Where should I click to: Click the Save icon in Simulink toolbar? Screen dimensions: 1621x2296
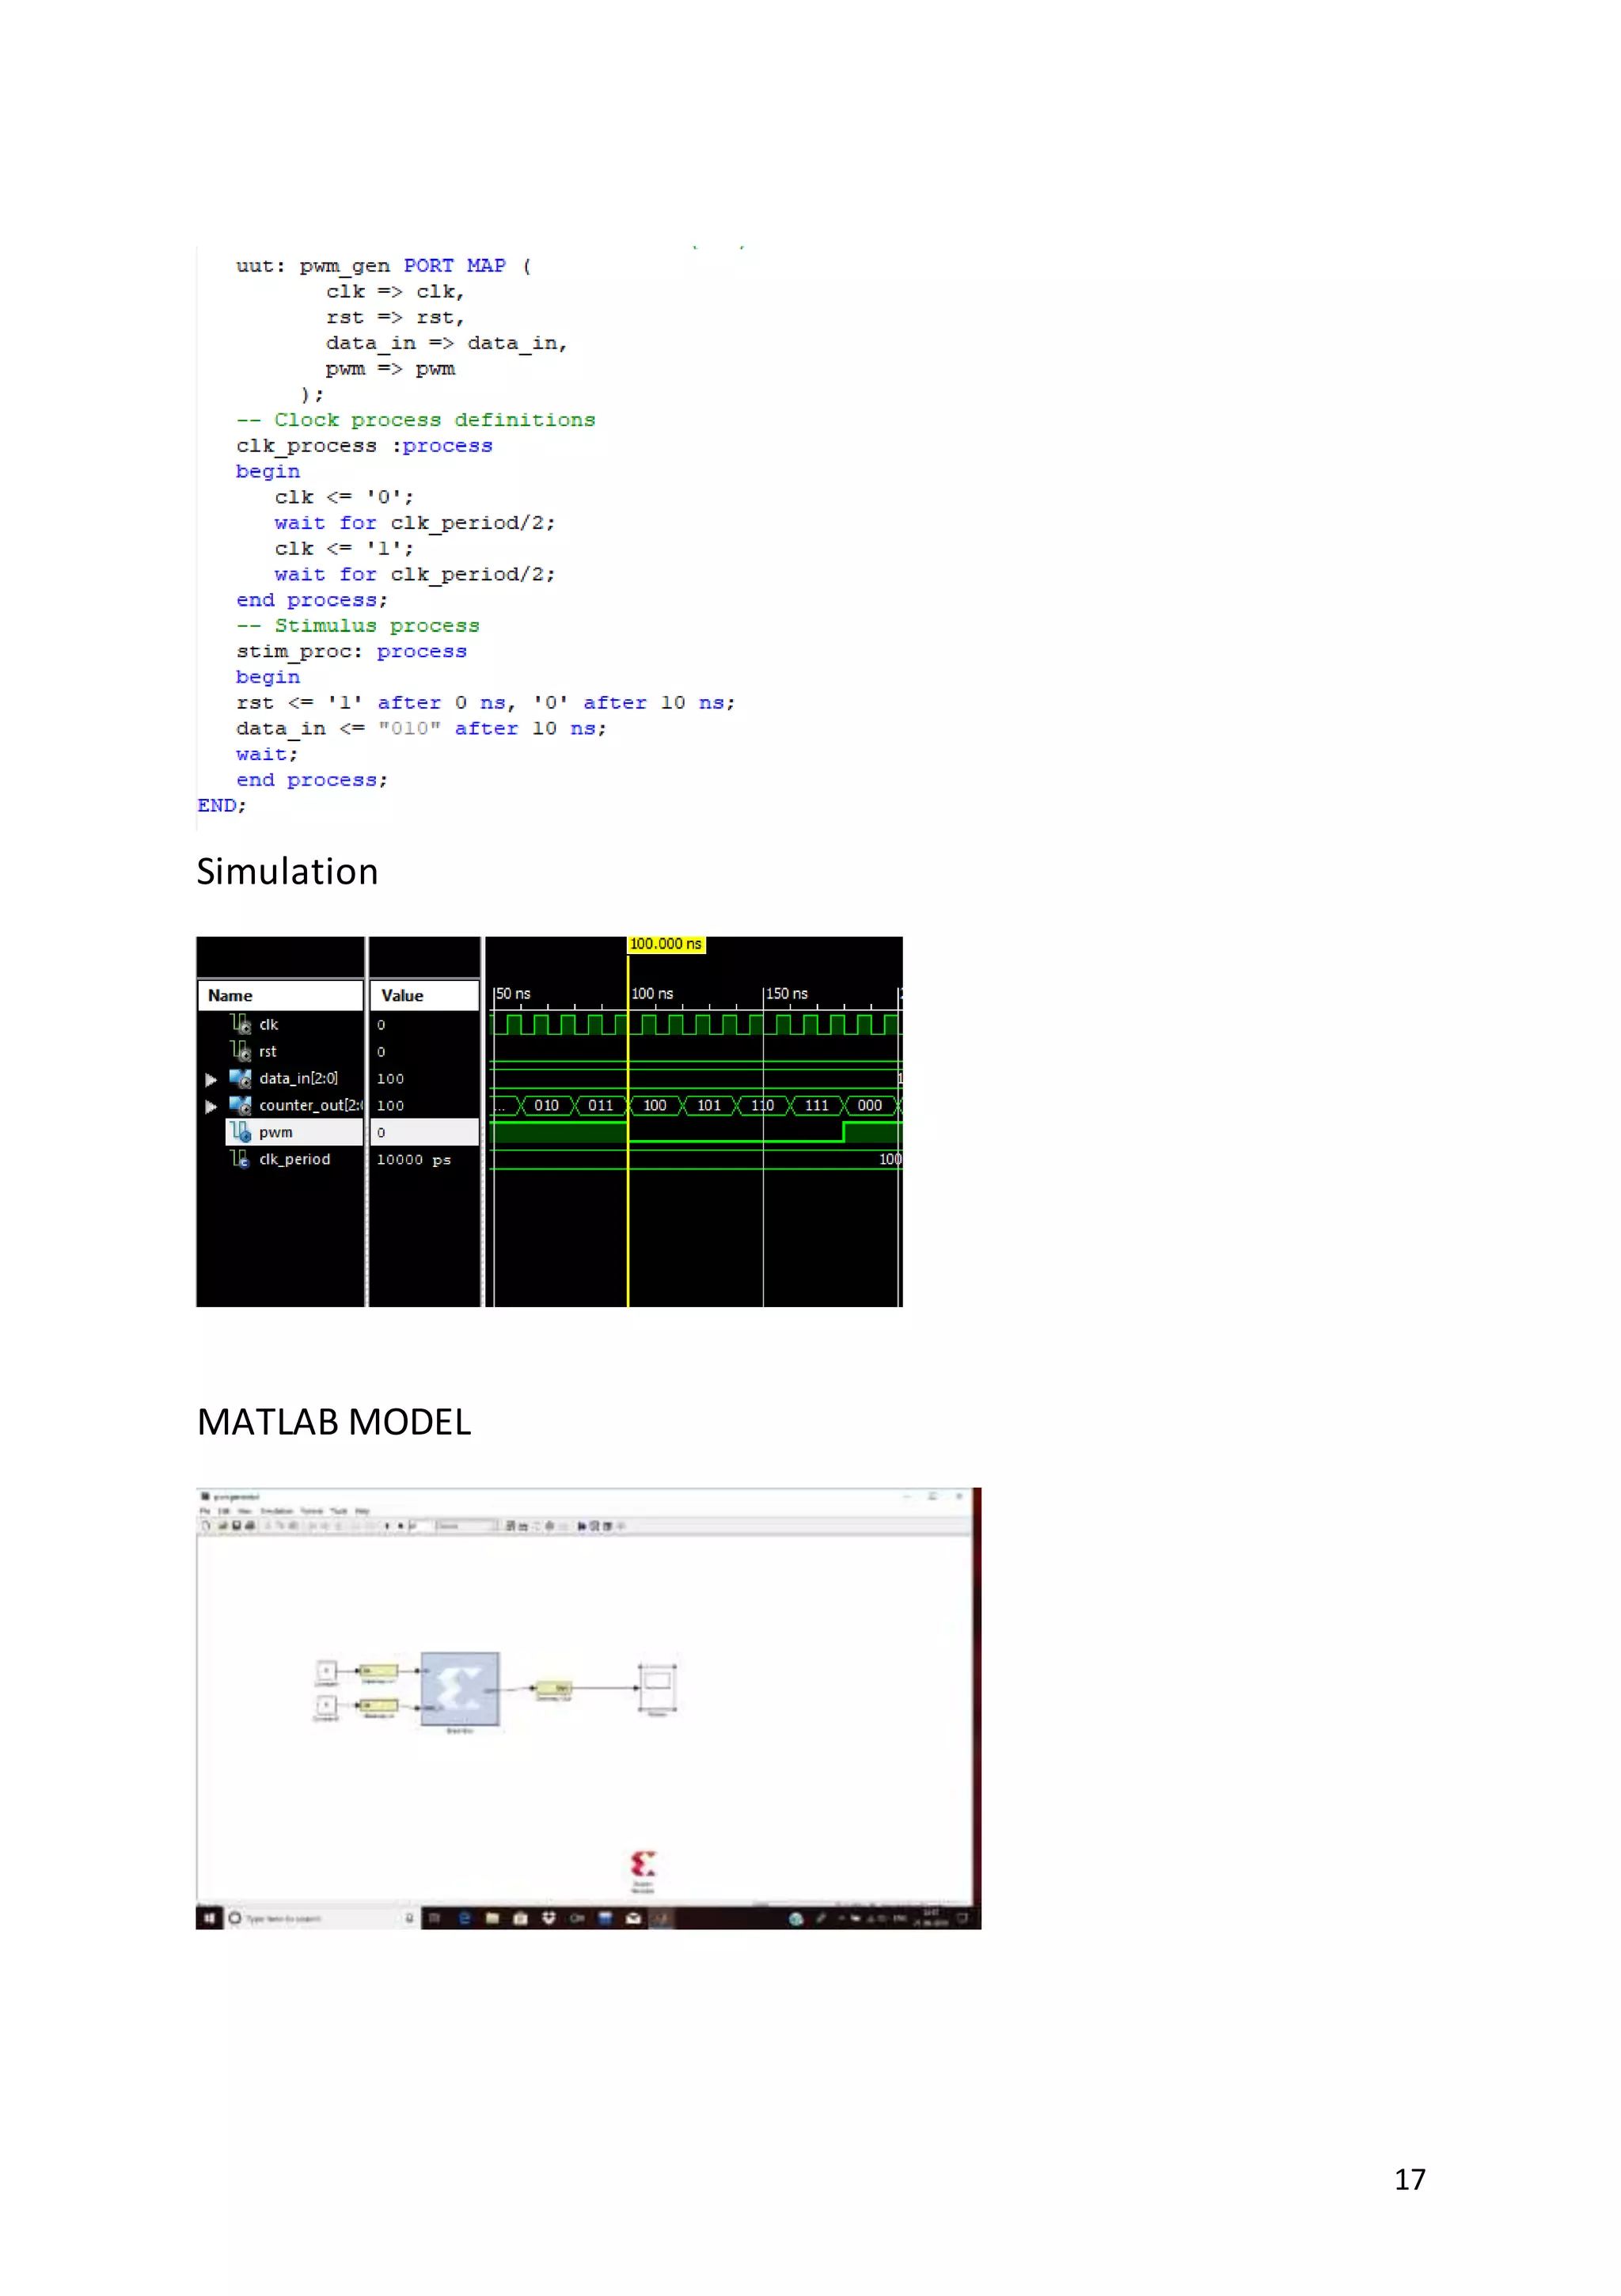pos(237,1526)
